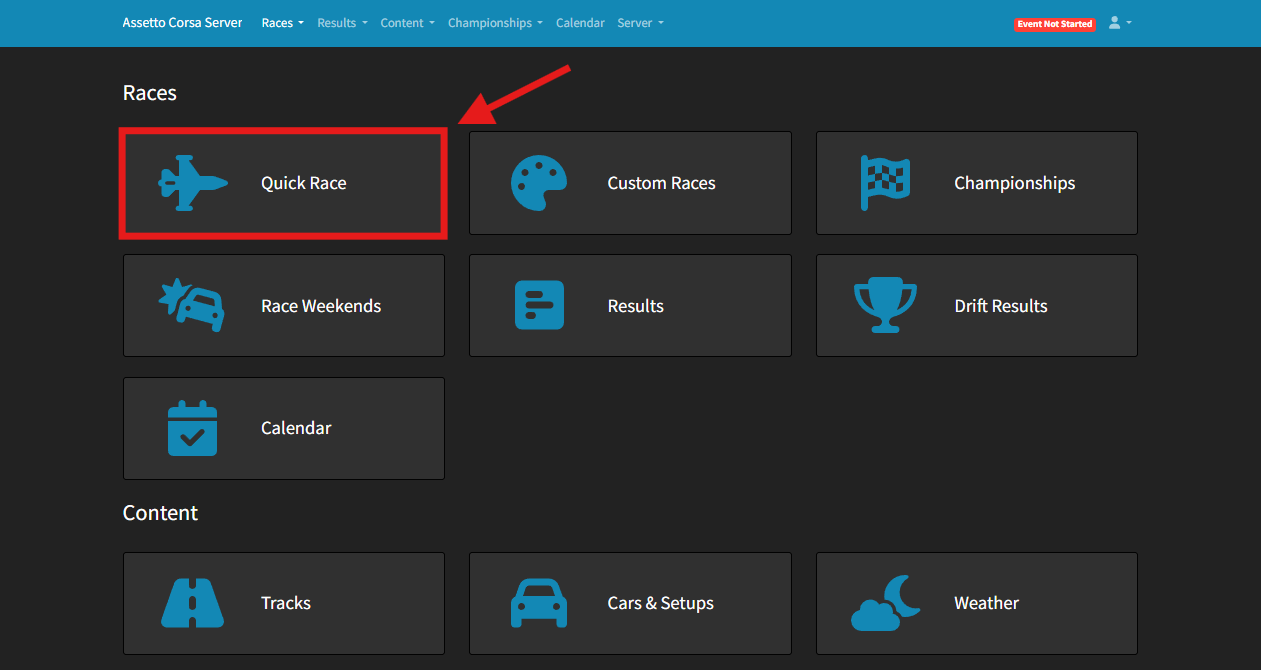1261x670 pixels.
Task: Click the Championships checkered flag icon
Action: point(885,183)
